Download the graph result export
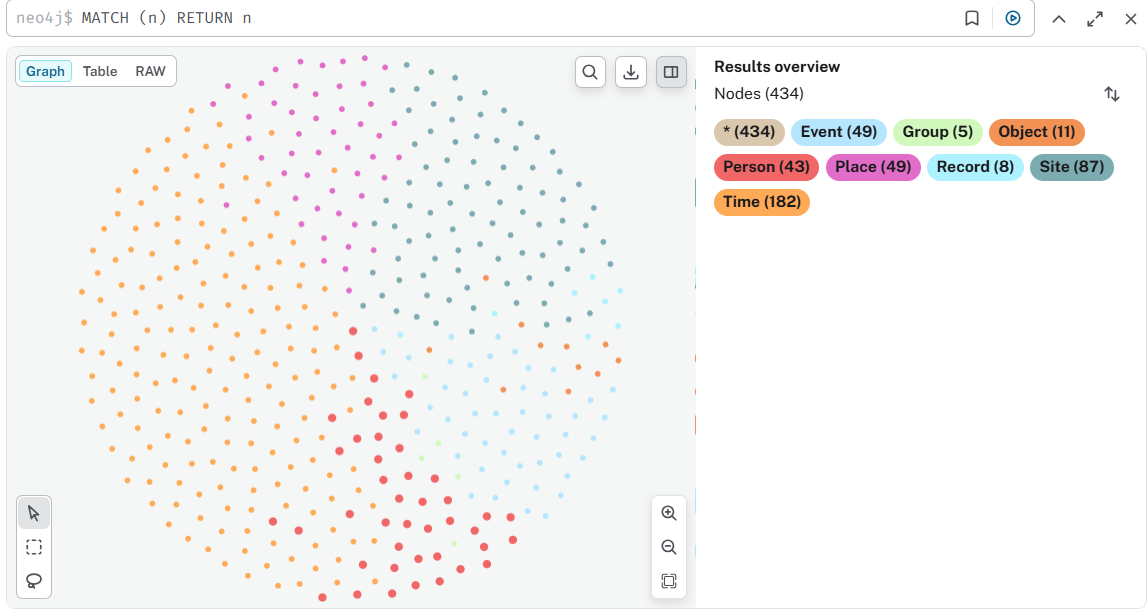1148x611 pixels. (631, 72)
